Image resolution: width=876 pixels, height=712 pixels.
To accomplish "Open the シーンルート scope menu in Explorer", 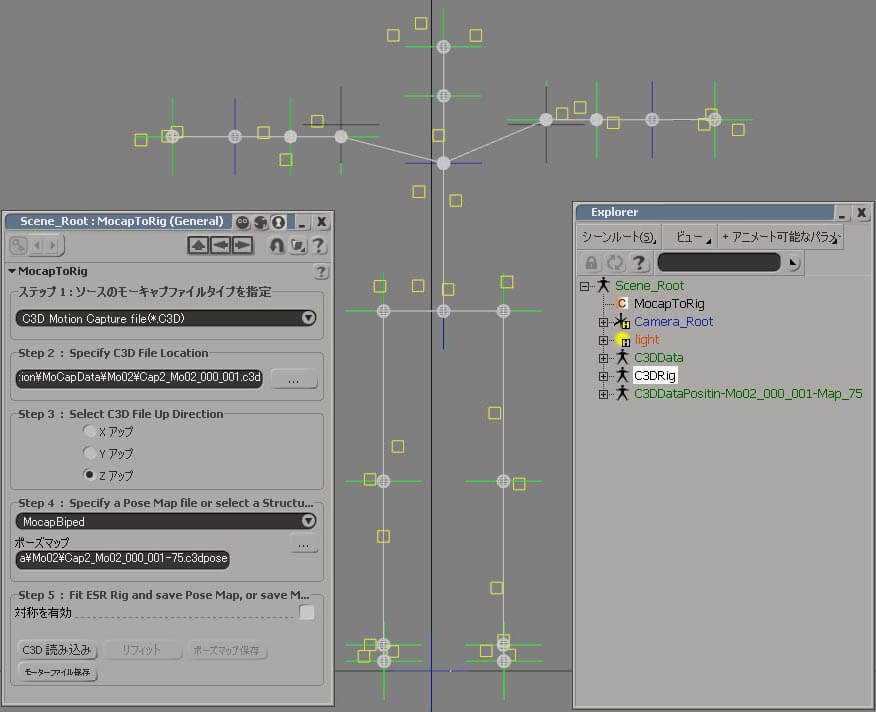I will tap(619, 238).
